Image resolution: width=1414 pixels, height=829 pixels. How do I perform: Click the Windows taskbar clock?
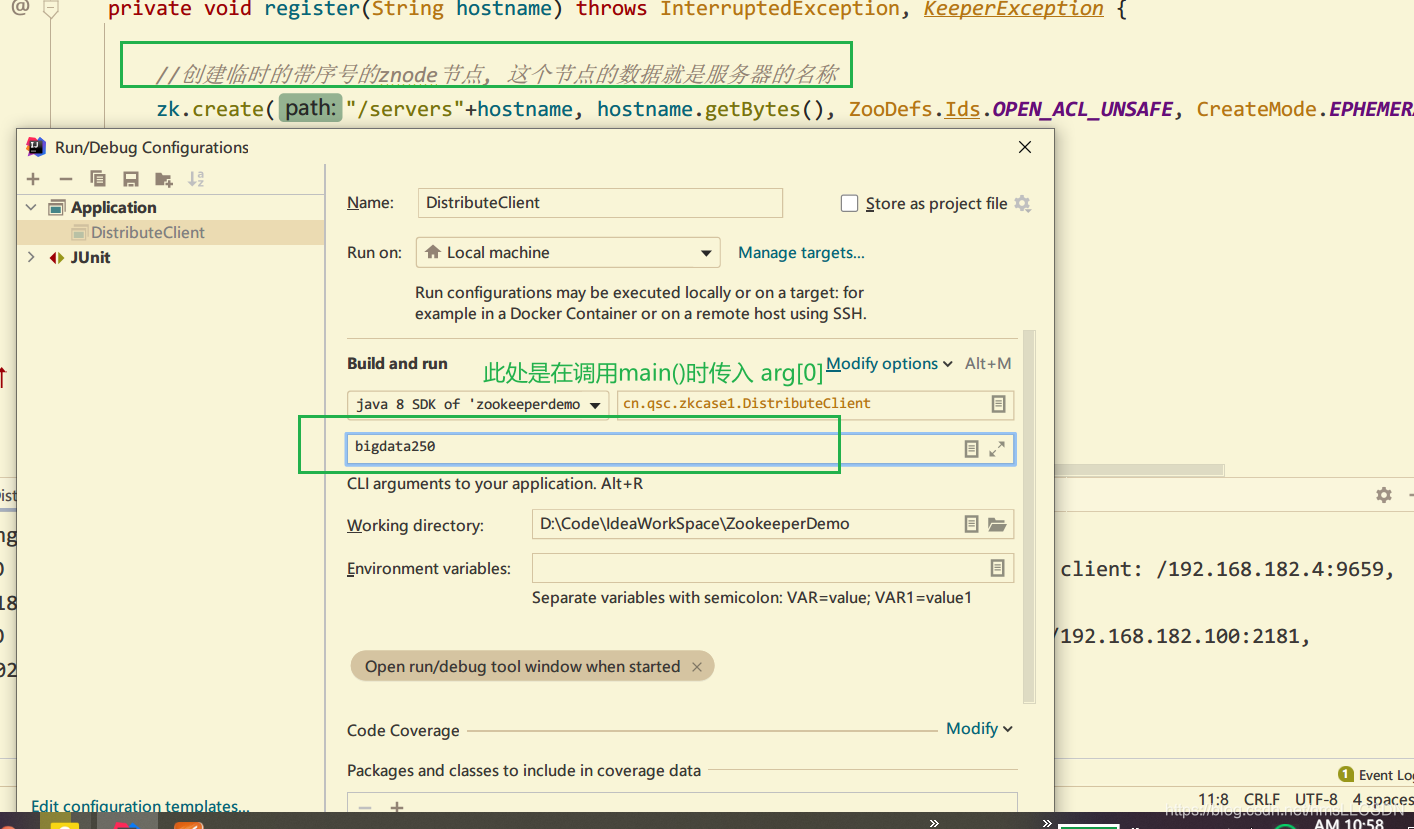click(x=1349, y=822)
